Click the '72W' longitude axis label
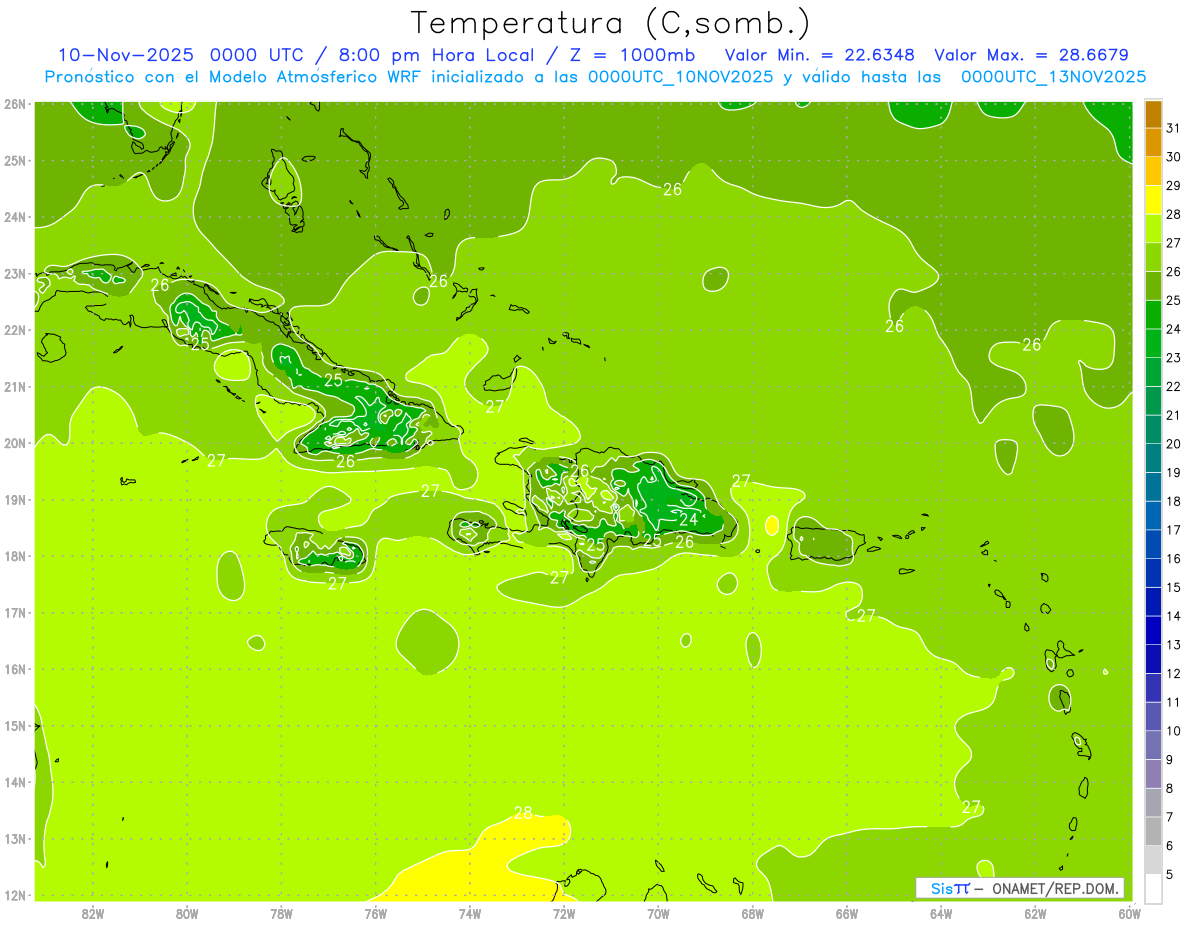The image size is (1200, 927). click(x=564, y=913)
